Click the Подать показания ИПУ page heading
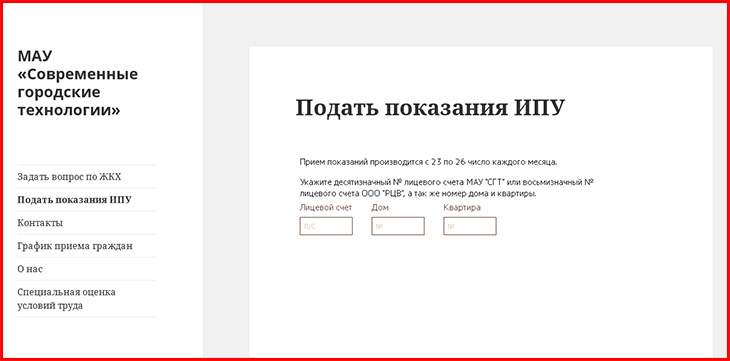This screenshot has width=730, height=361. [430, 108]
